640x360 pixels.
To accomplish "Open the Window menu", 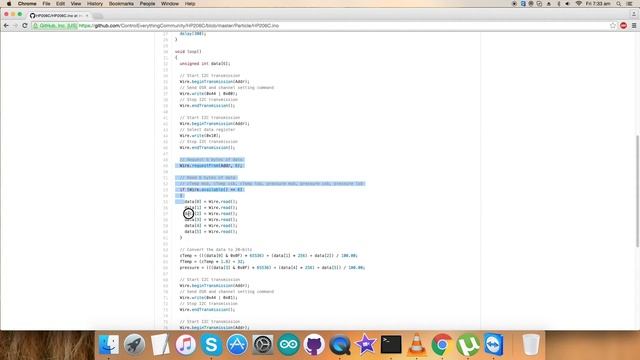I will pyautogui.click(x=170, y=4).
